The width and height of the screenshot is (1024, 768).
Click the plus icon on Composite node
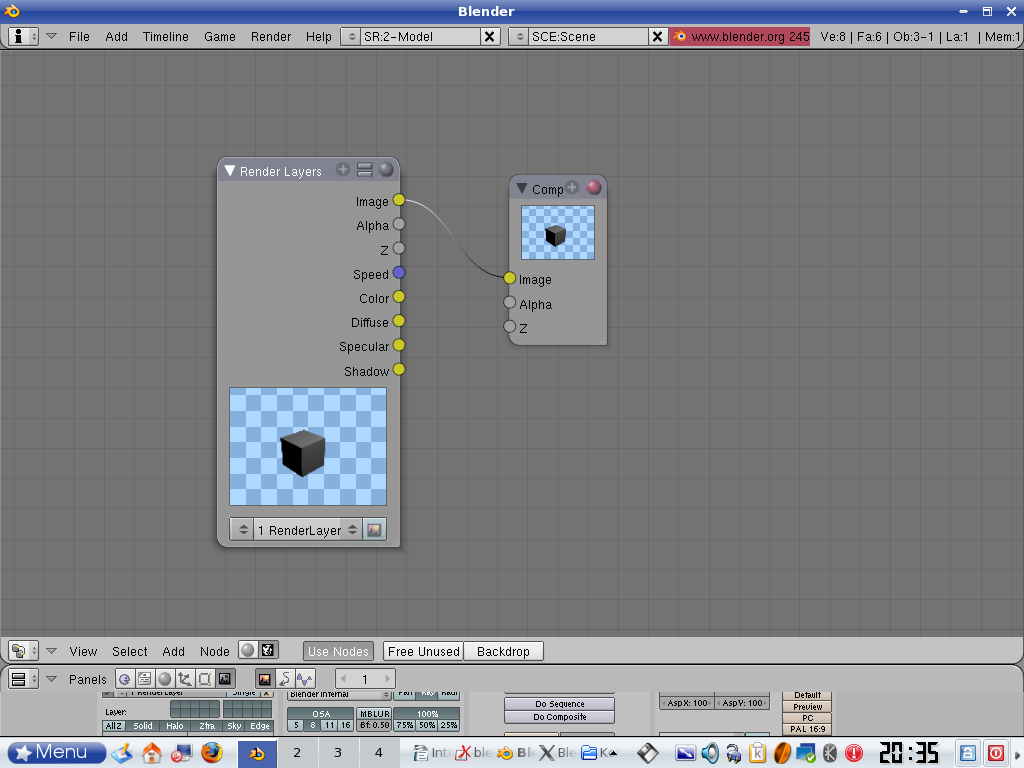(572, 188)
